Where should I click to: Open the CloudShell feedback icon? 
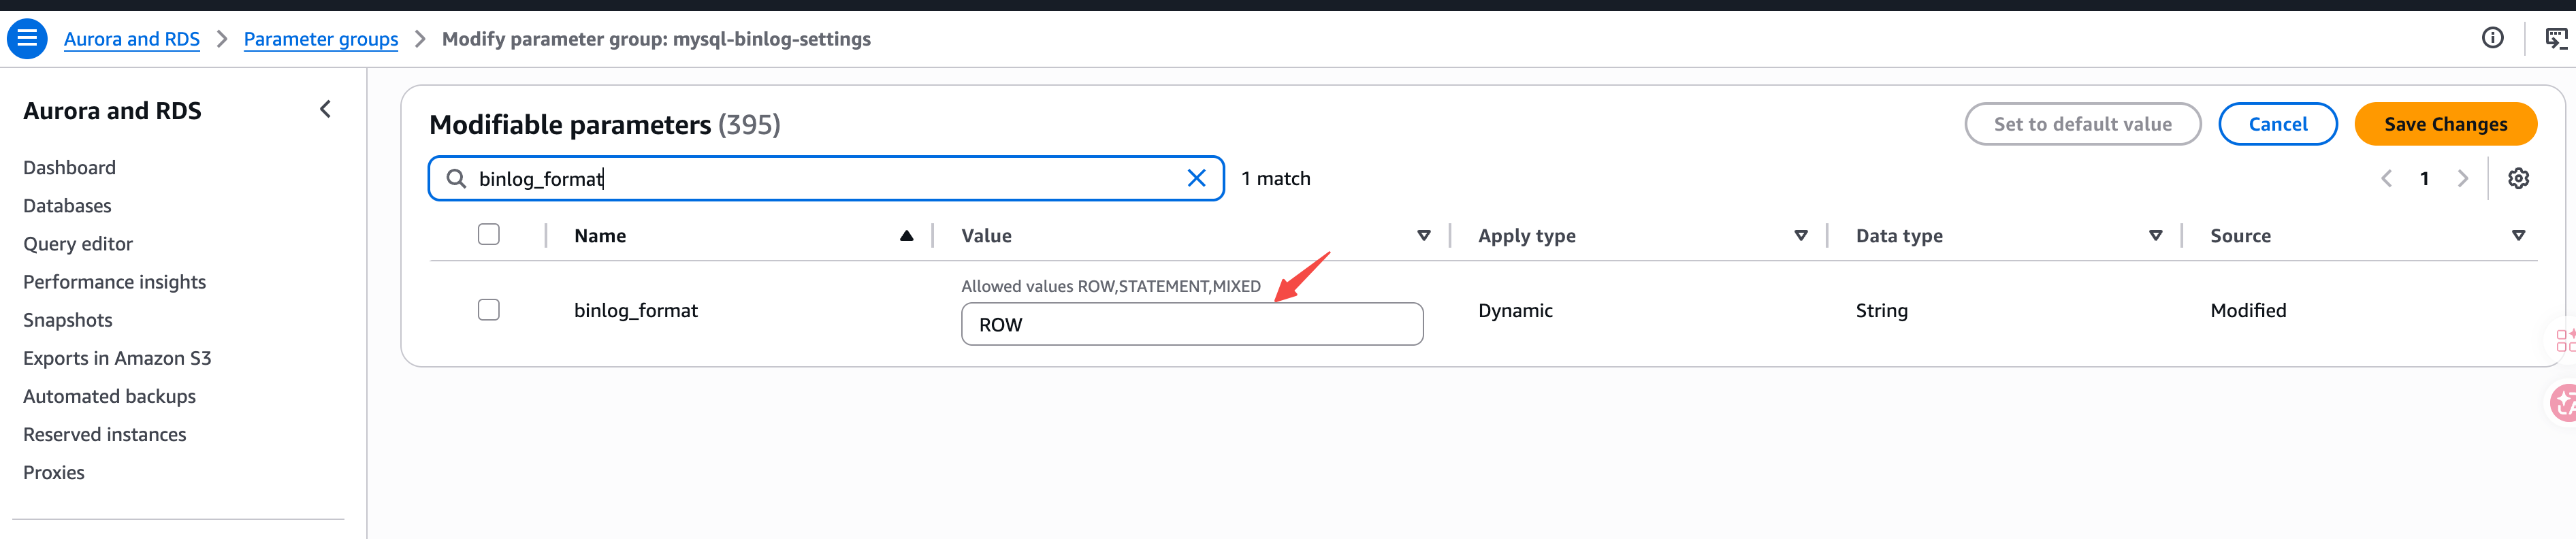(x=2556, y=39)
